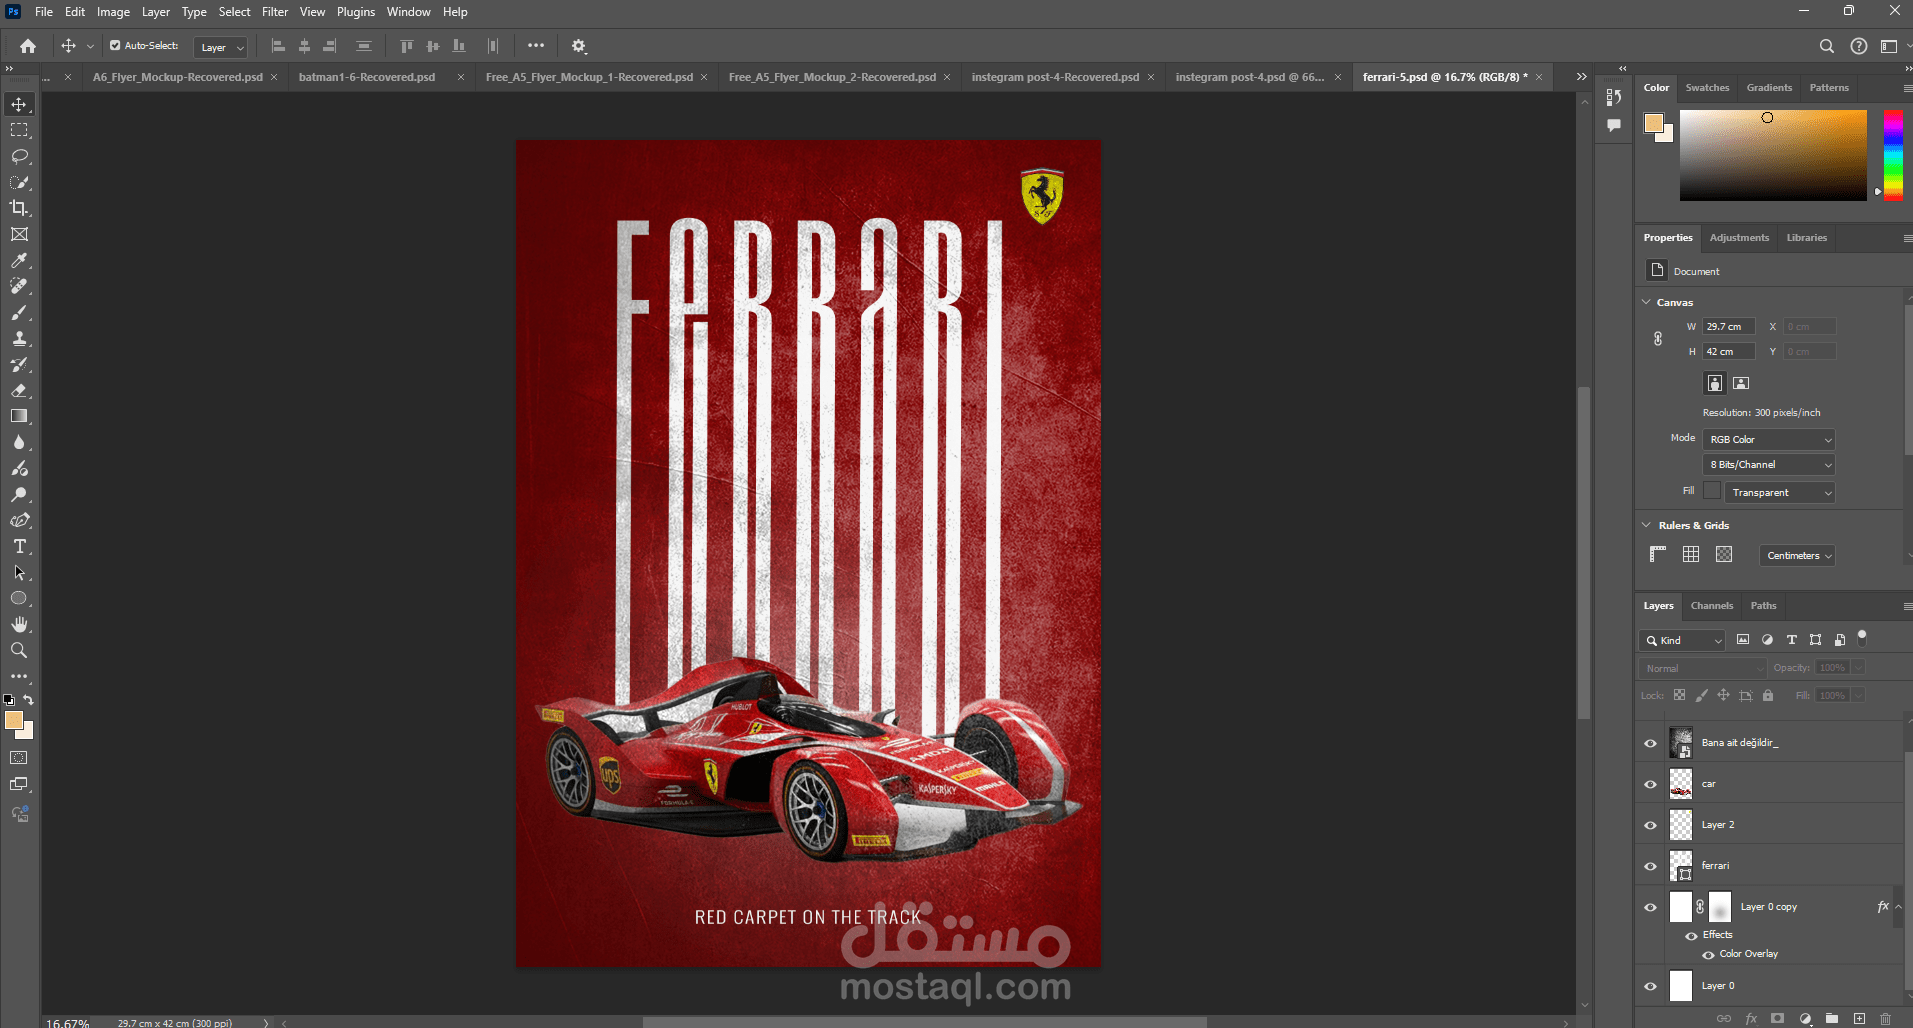1913x1028 pixels.
Task: Collapse effects list on Layer 0 copy
Action: click(x=1898, y=907)
